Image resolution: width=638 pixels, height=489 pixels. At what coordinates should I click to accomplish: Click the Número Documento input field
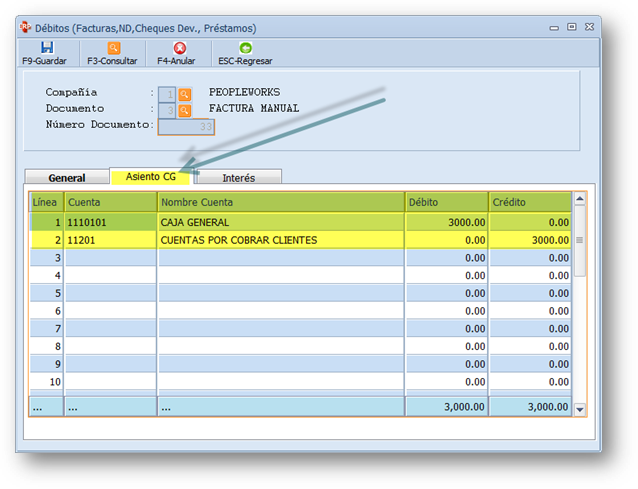click(186, 126)
